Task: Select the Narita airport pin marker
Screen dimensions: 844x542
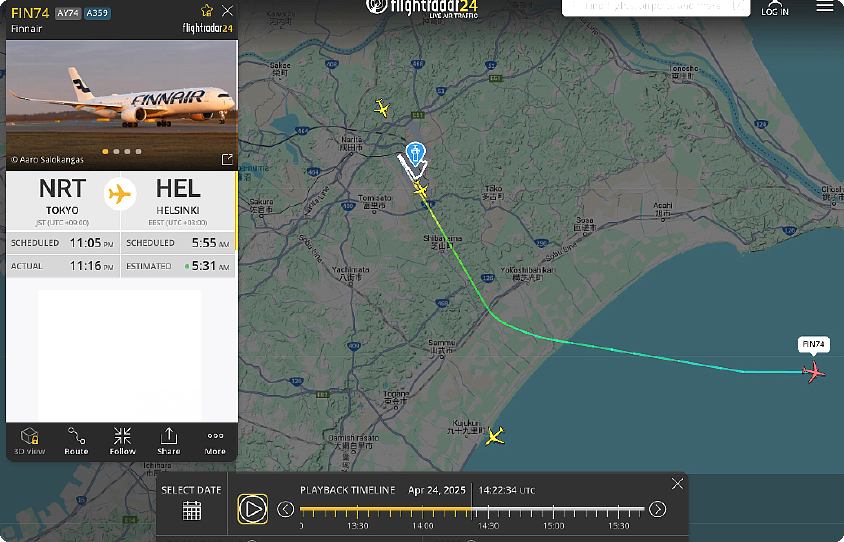Action: coord(415,153)
